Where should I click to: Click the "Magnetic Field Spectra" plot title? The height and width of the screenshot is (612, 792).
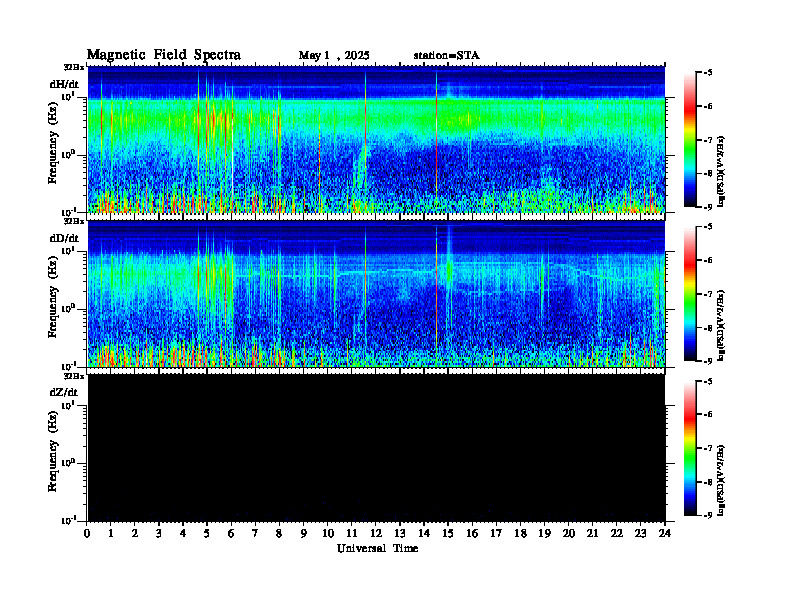click(x=164, y=55)
